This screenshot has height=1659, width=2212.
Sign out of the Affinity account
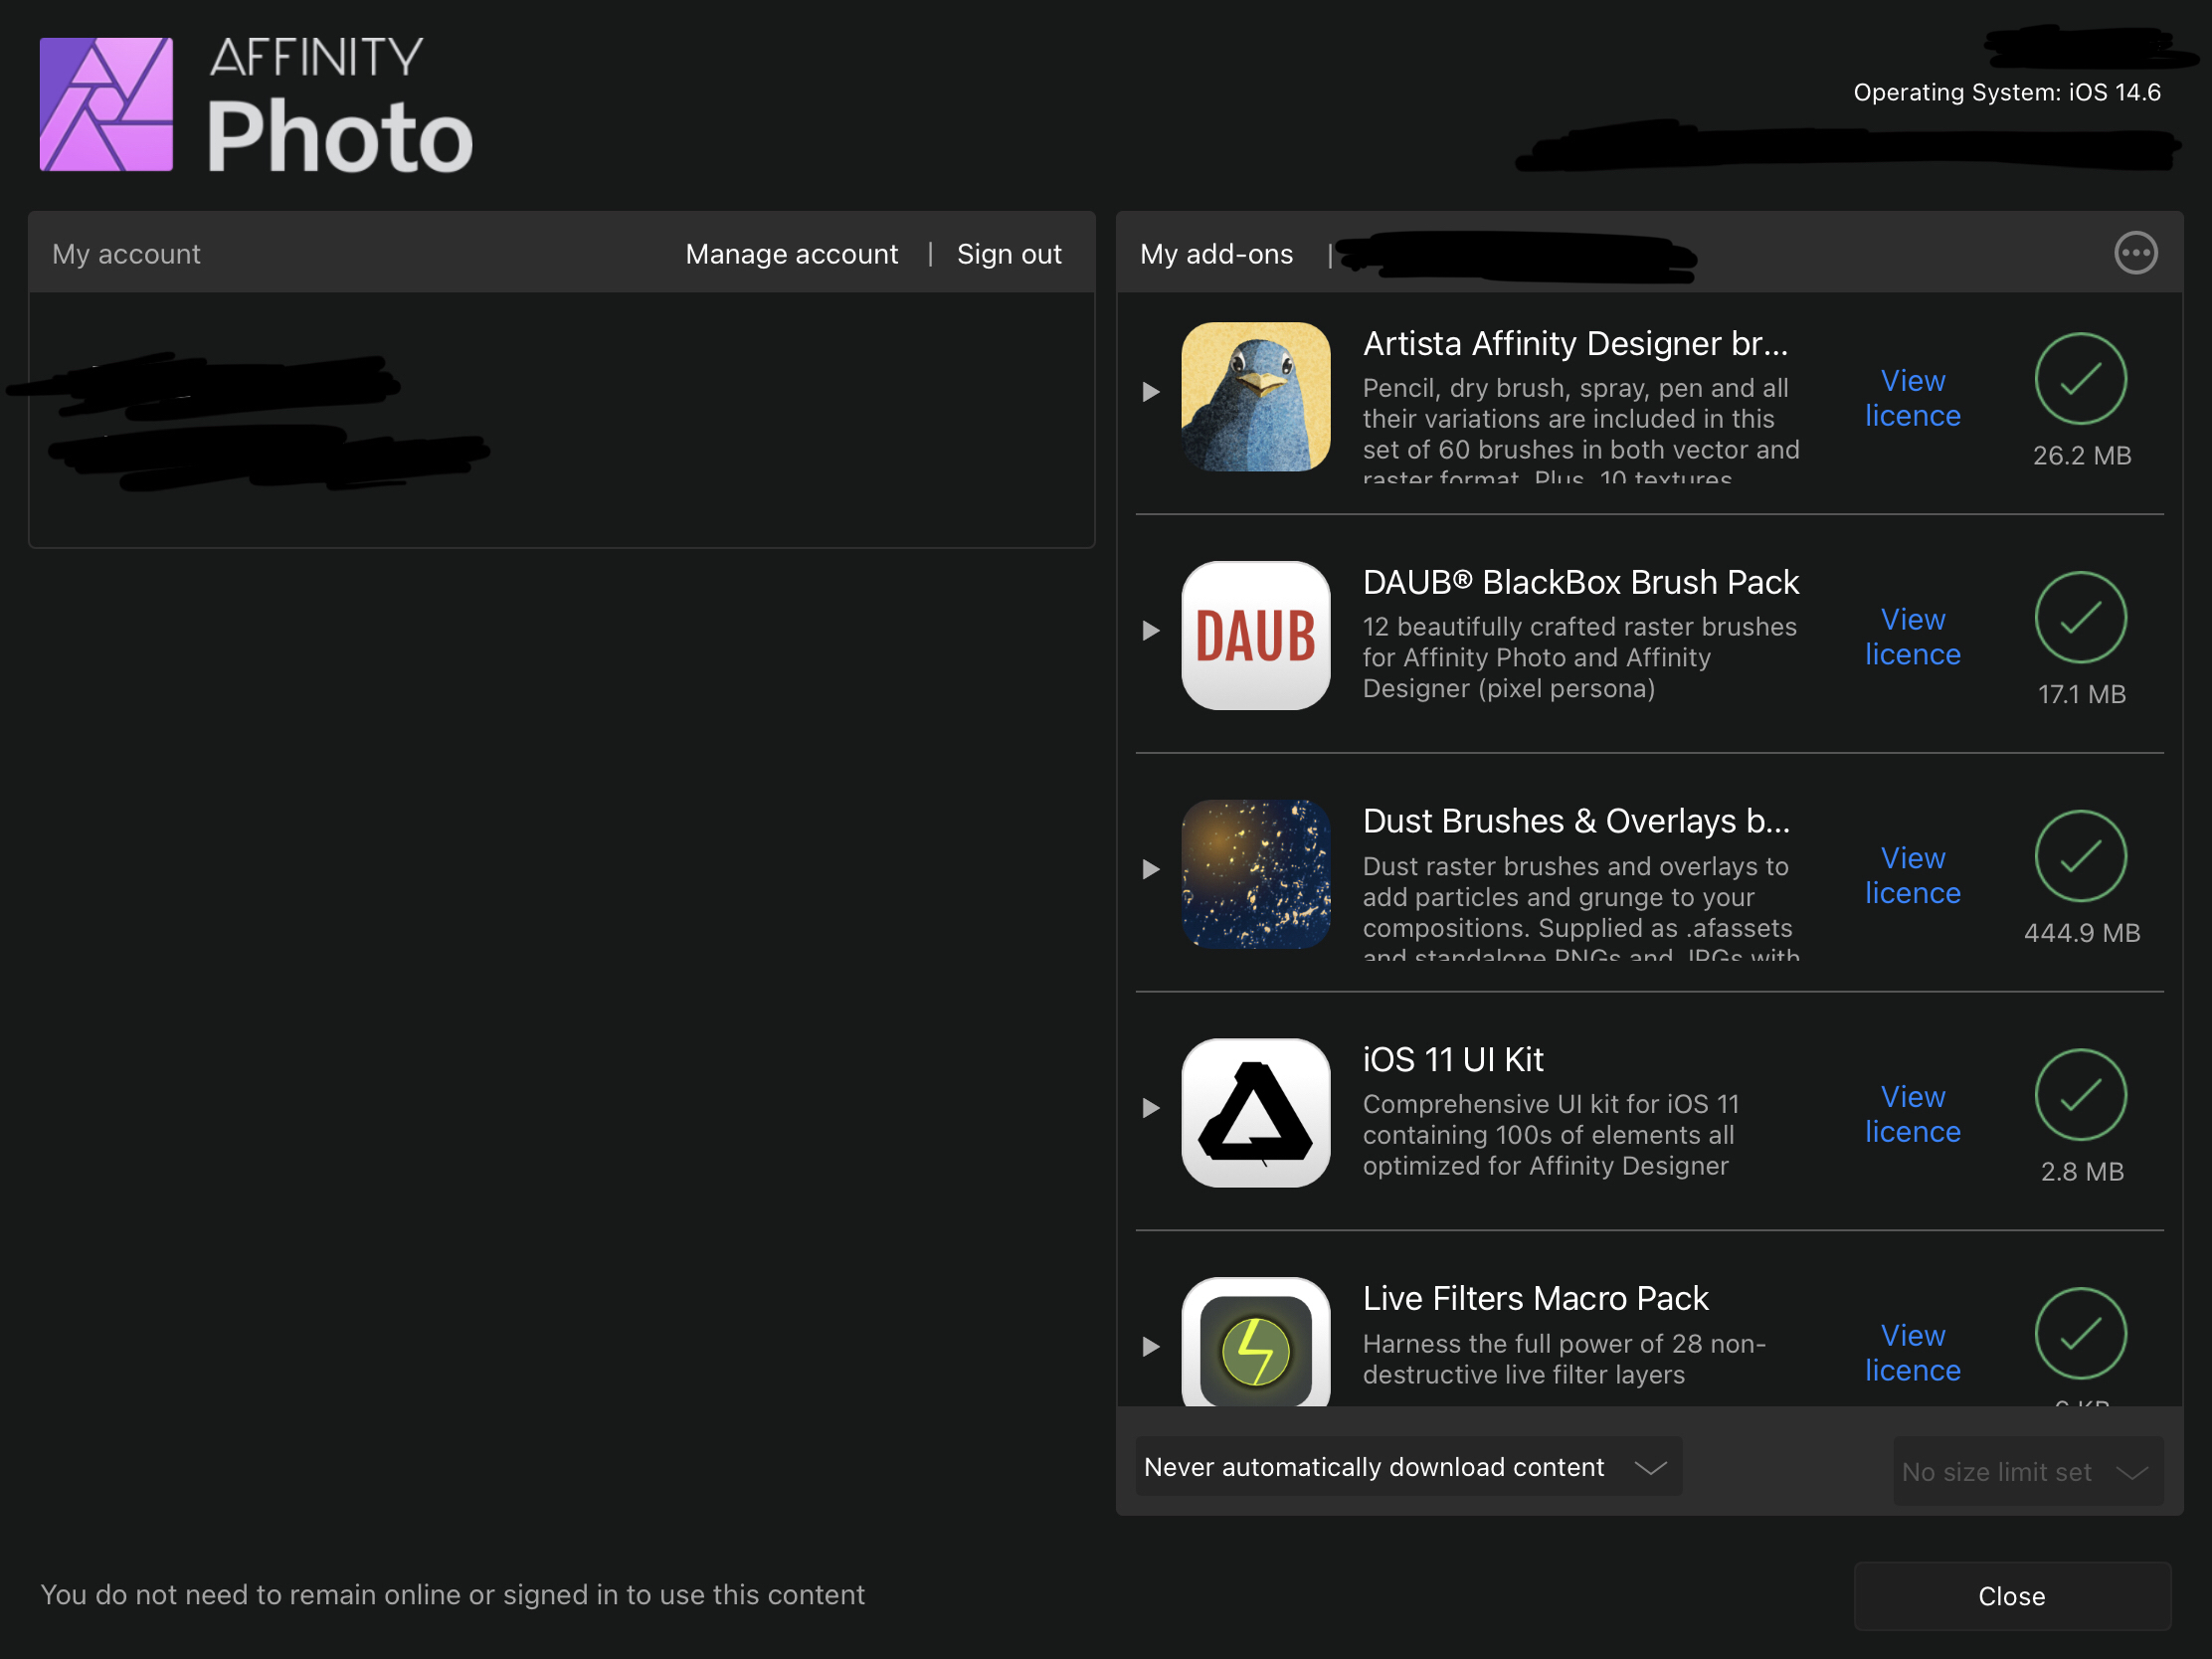[1009, 254]
